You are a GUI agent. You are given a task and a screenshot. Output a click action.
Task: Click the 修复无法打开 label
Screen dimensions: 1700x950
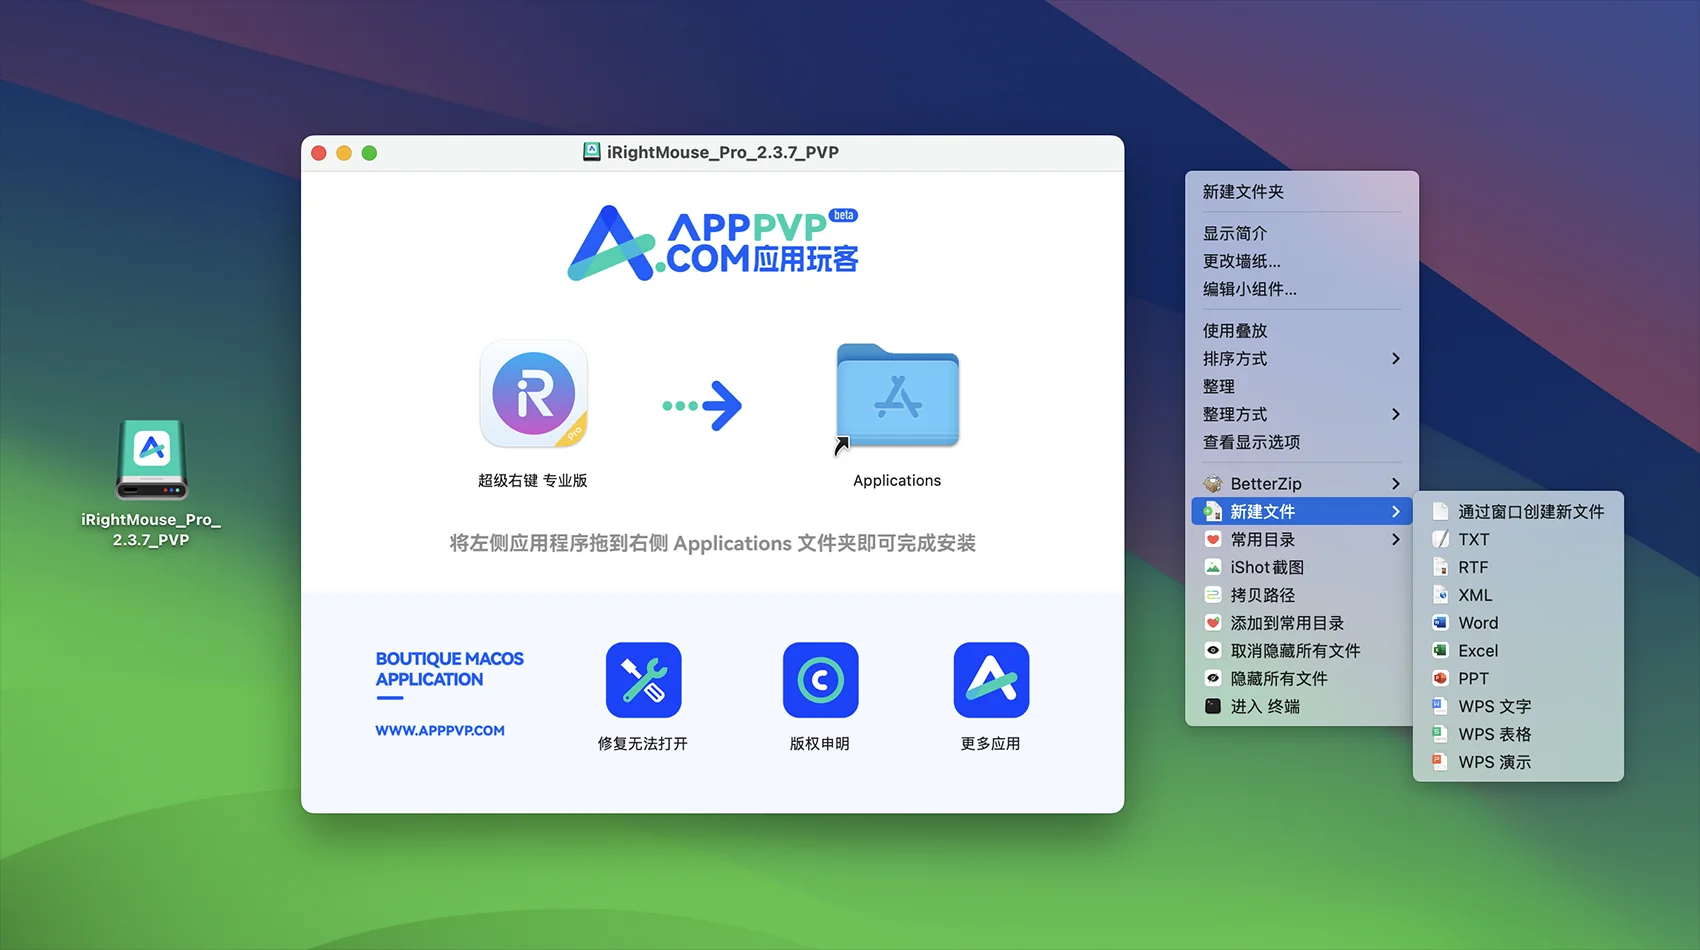643,744
